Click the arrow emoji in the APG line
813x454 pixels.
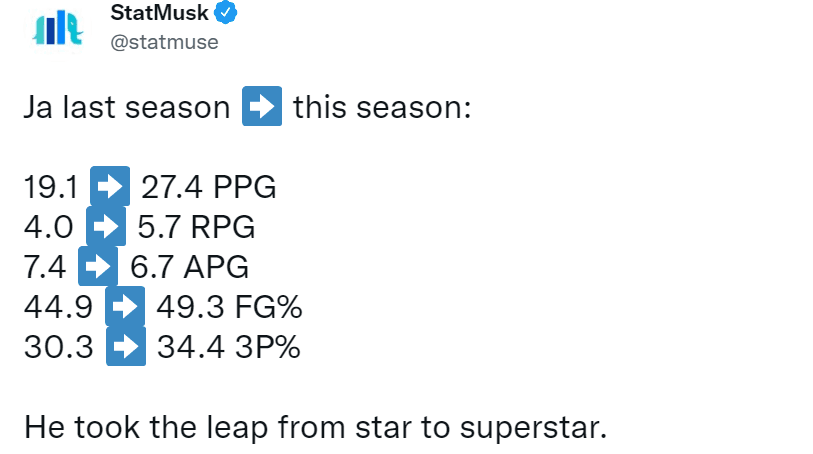tap(98, 267)
